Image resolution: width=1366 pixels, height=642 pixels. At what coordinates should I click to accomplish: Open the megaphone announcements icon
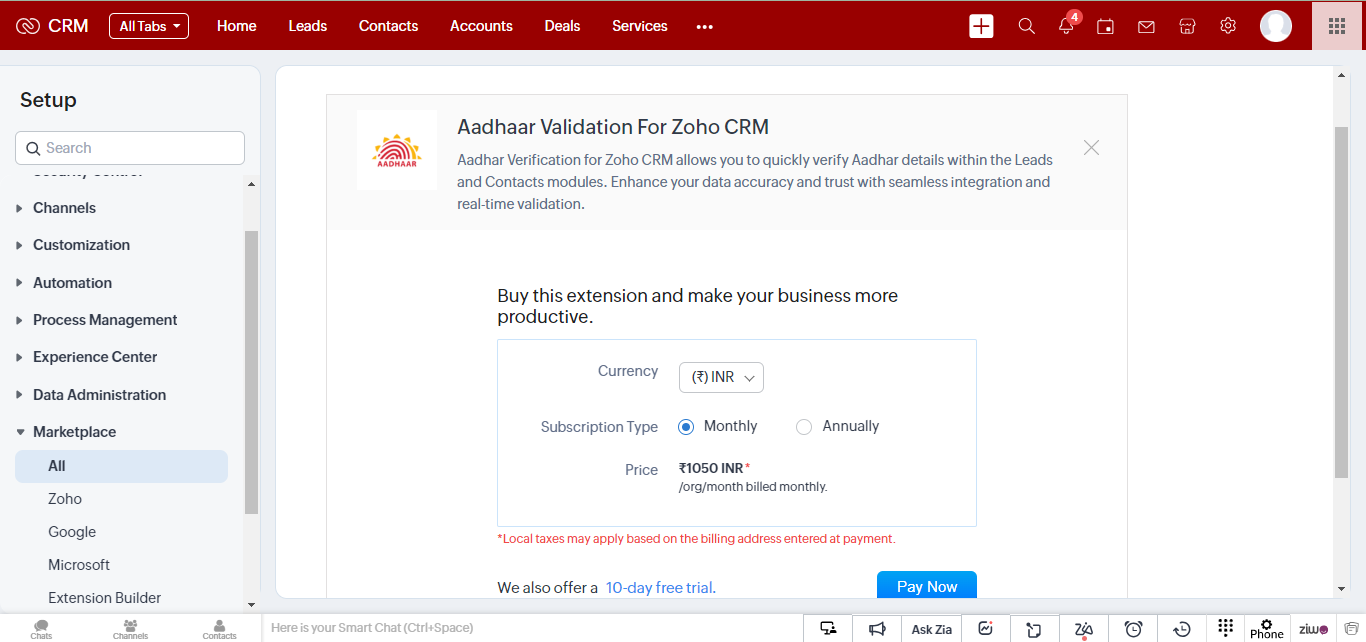tap(877, 629)
